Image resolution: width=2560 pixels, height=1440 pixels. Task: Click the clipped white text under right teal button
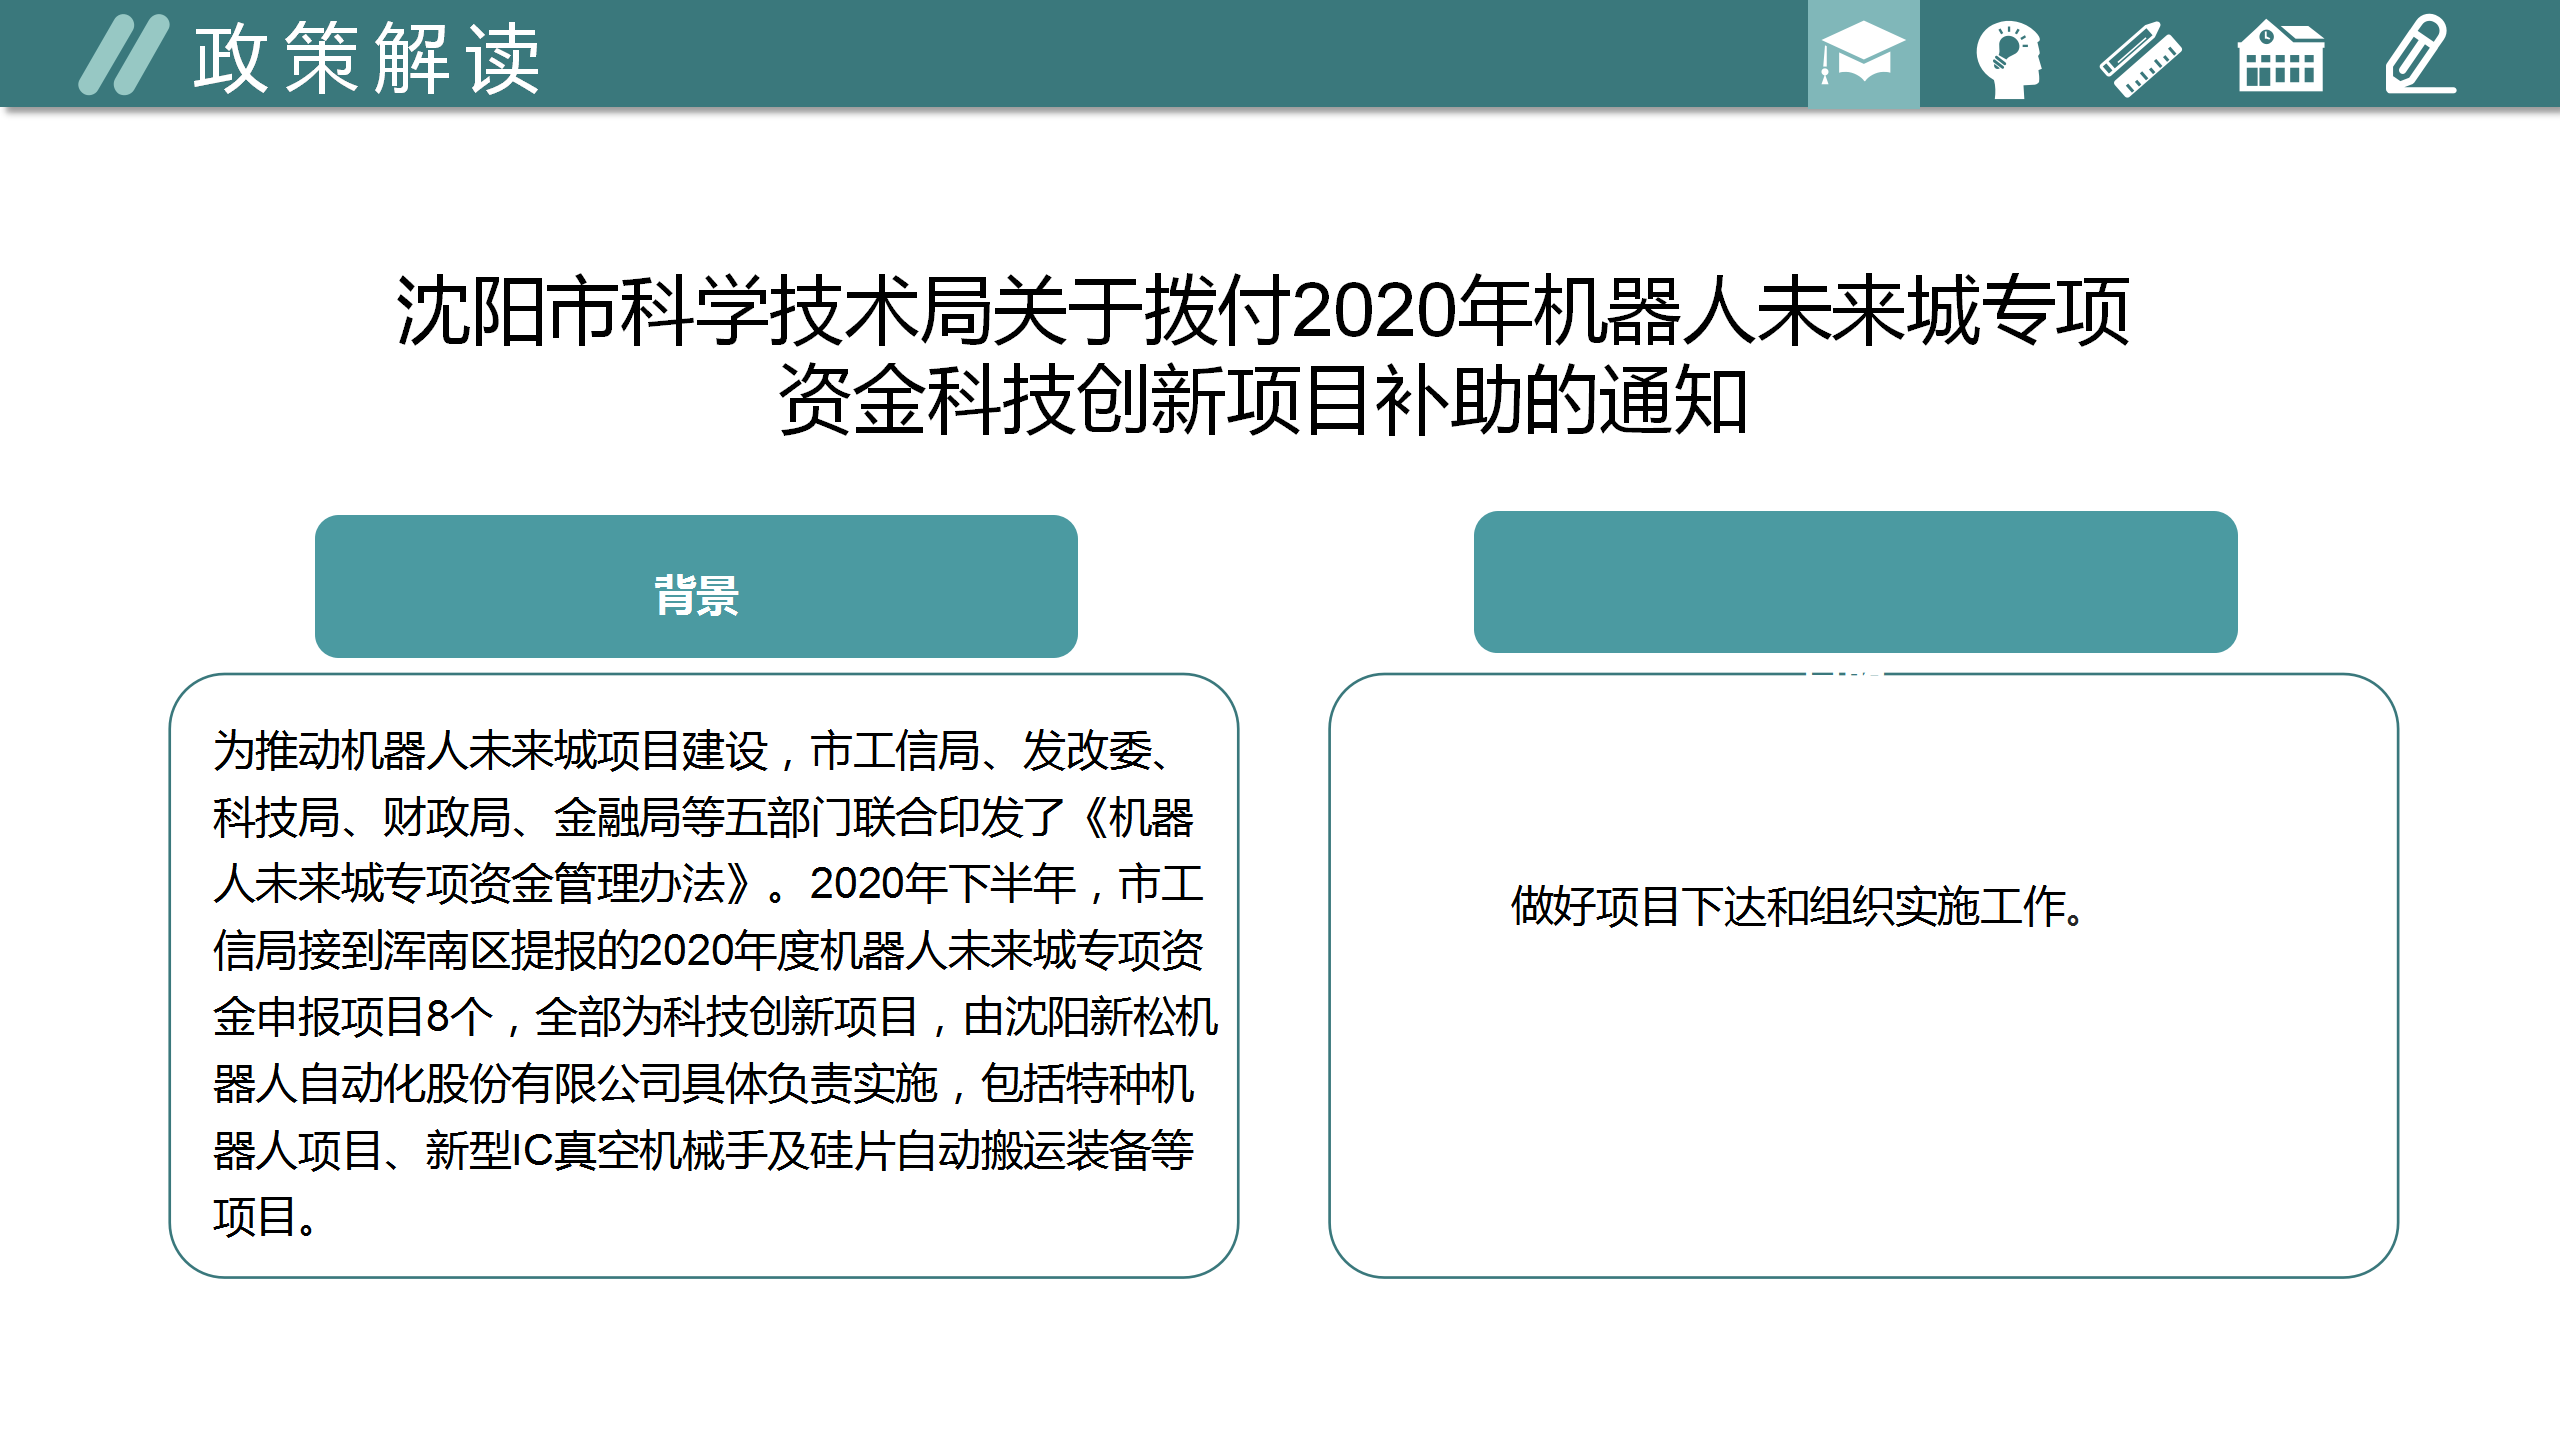1845,676
